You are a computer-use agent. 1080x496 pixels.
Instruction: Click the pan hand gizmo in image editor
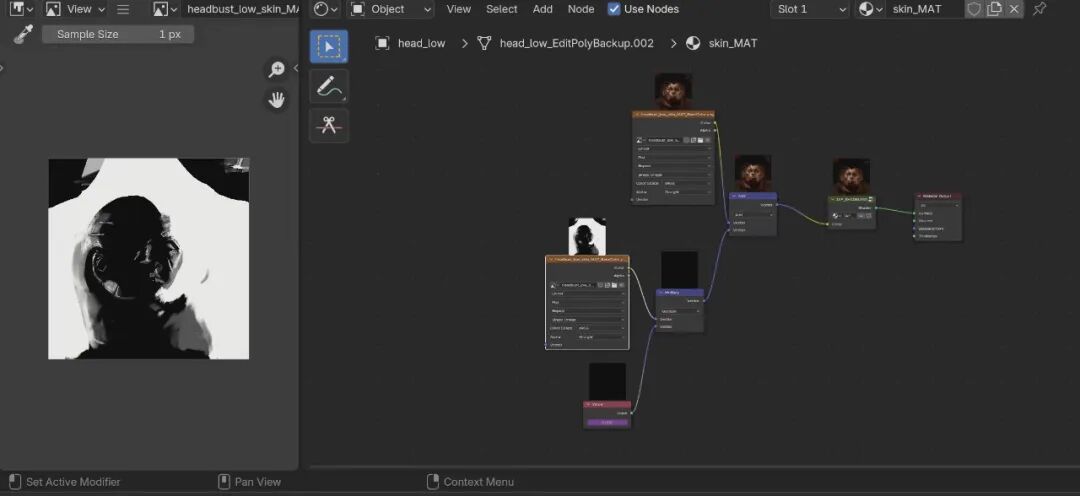click(x=276, y=100)
